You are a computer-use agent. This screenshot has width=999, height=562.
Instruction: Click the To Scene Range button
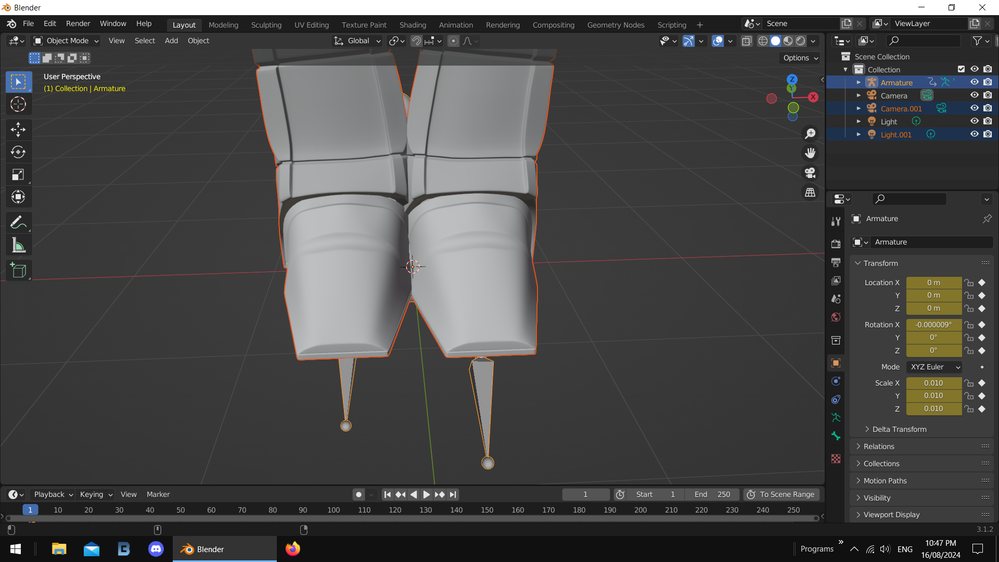pyautogui.click(x=781, y=494)
